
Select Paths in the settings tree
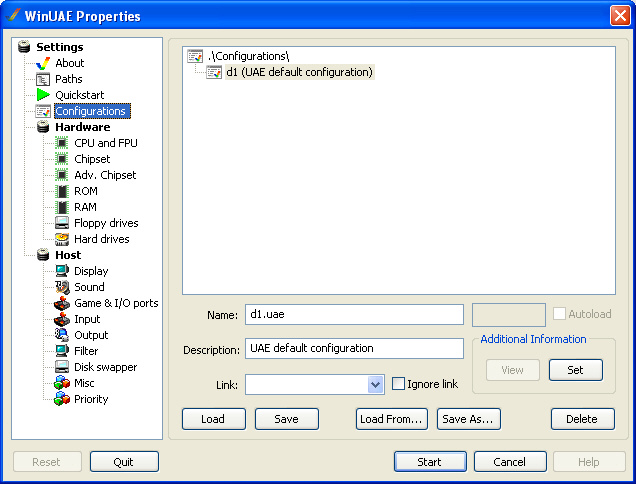pyautogui.click(x=69, y=79)
